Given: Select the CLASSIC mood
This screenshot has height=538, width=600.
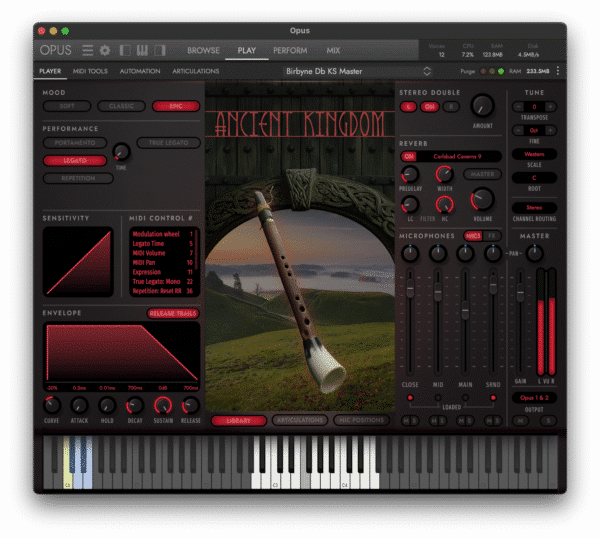Looking at the screenshot, I should (x=121, y=106).
